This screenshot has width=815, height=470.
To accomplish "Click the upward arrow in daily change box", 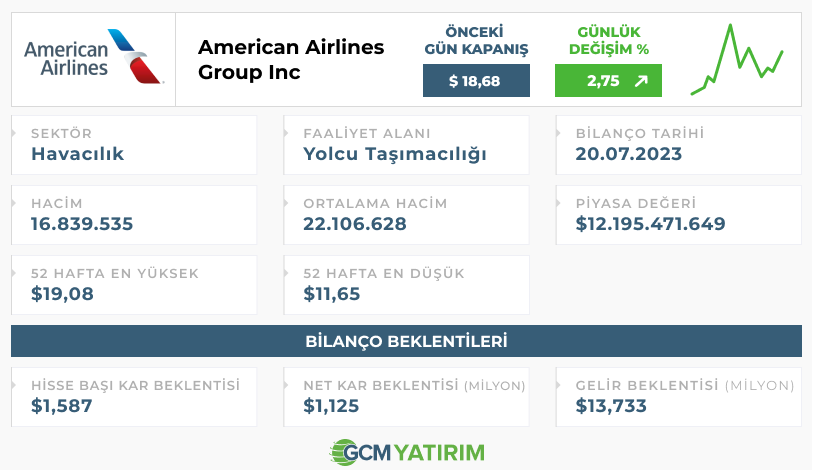I will click(x=642, y=81).
